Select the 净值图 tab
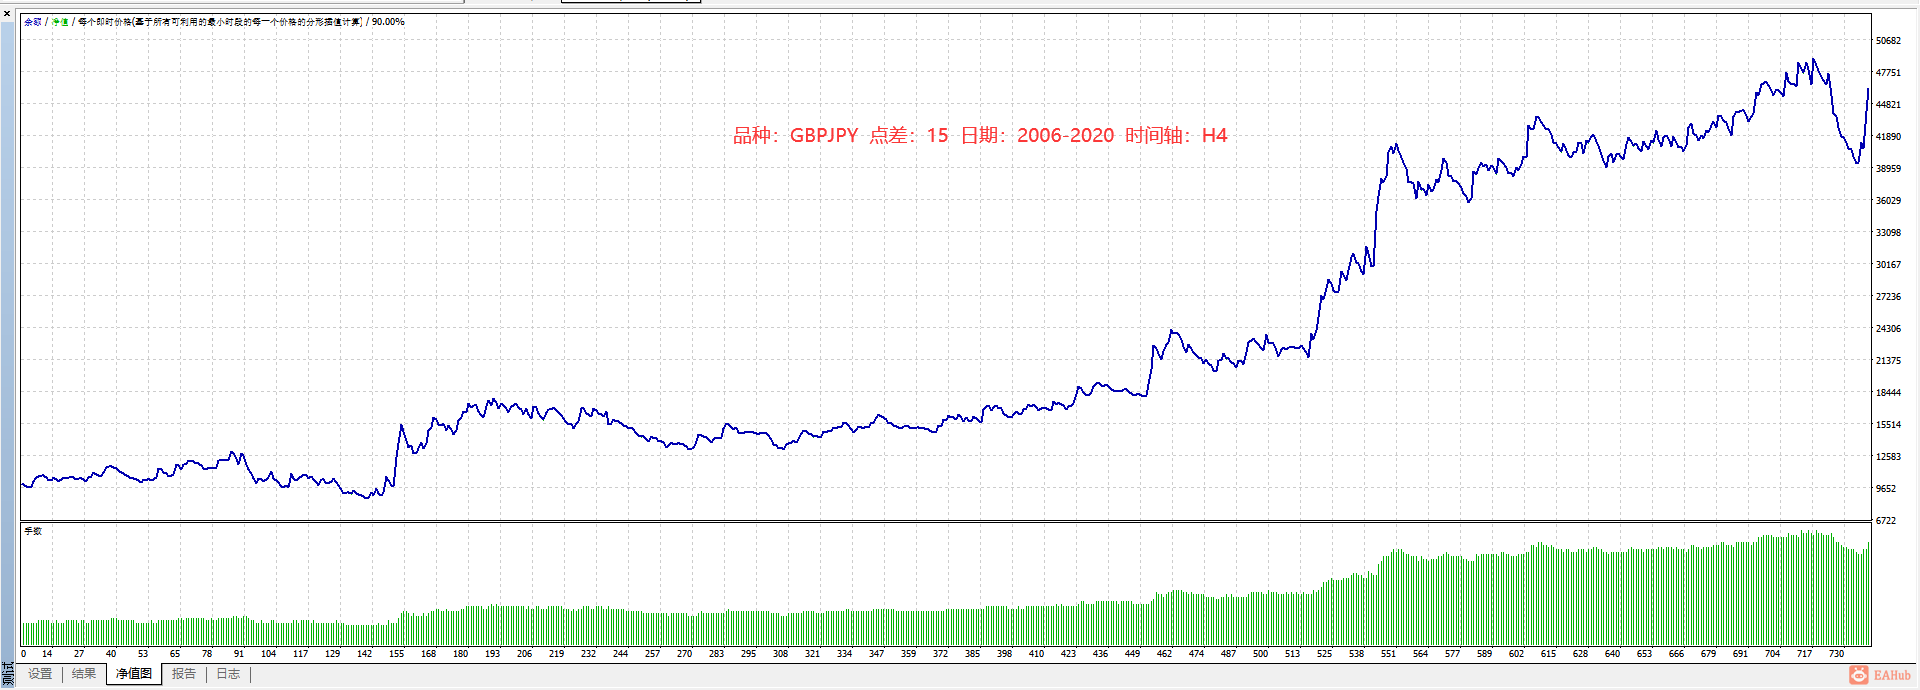Image resolution: width=1920 pixels, height=690 pixels. pyautogui.click(x=134, y=674)
